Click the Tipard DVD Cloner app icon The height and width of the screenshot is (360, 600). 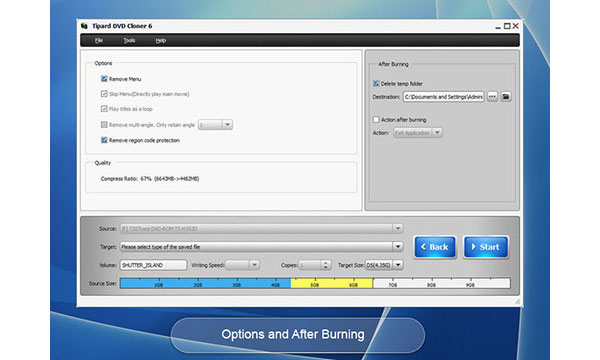[84, 26]
